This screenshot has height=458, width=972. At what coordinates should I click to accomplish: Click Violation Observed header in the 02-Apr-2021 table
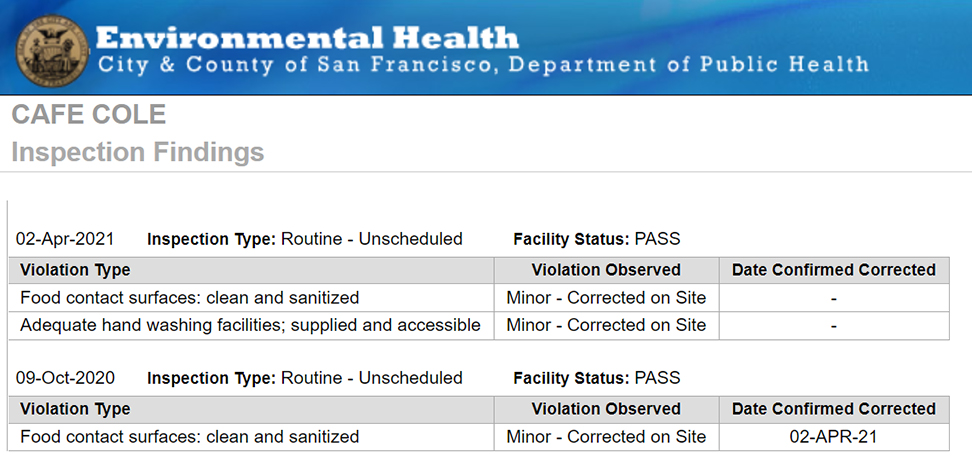click(606, 270)
